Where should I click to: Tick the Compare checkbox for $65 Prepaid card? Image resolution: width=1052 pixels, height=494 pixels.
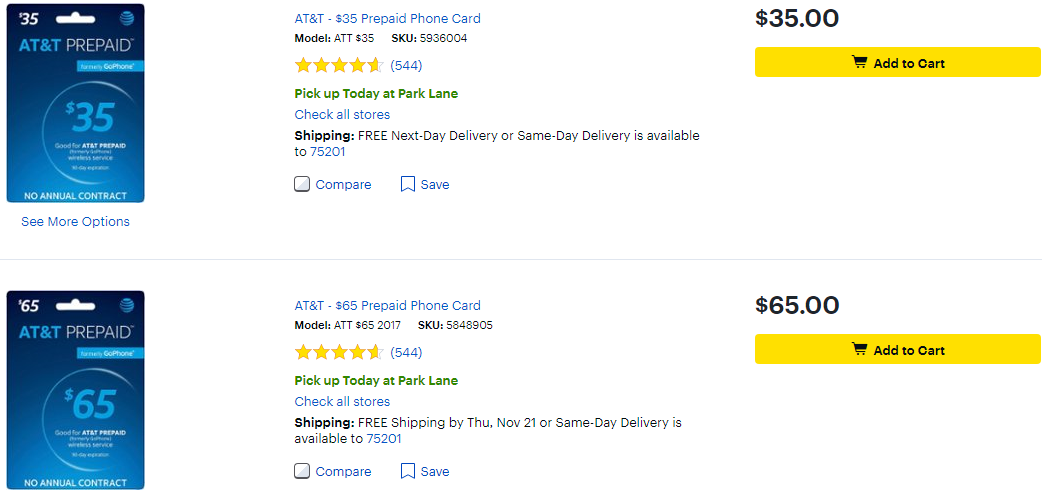click(302, 472)
